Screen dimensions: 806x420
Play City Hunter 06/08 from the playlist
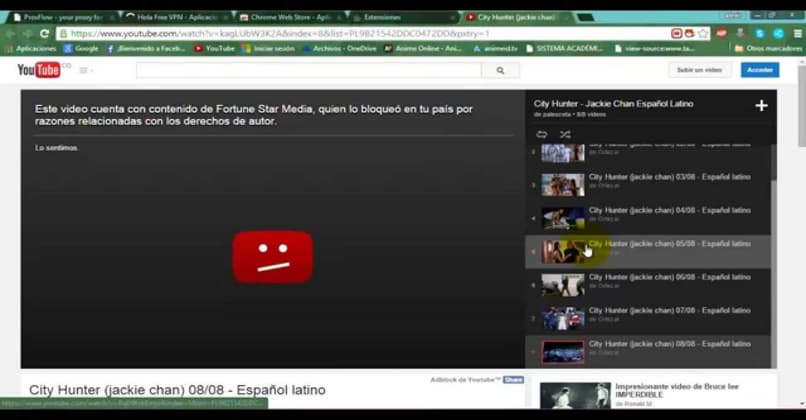tap(648, 285)
